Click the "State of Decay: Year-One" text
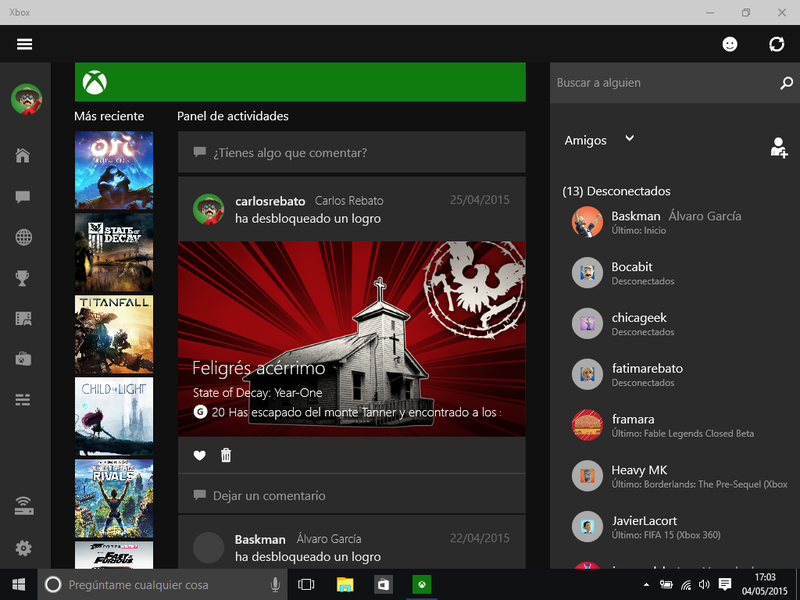This screenshot has width=800, height=600. coord(258,393)
